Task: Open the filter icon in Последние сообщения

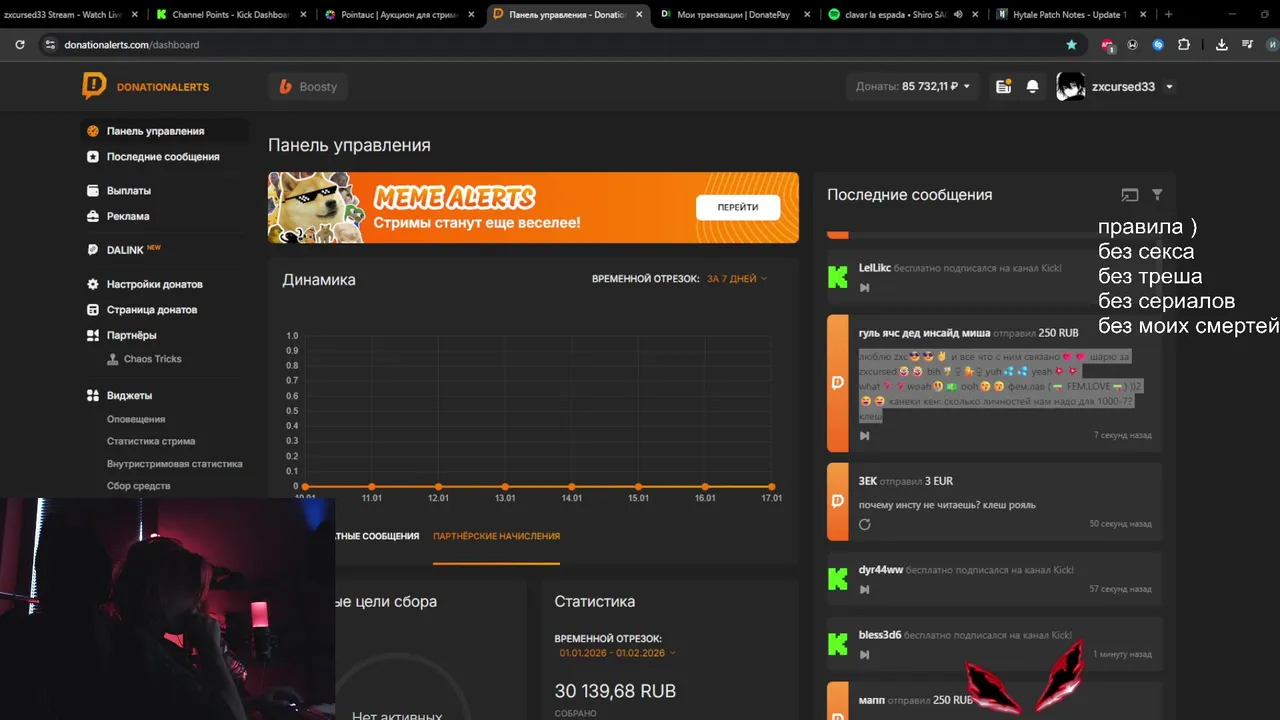Action: coord(1157,195)
